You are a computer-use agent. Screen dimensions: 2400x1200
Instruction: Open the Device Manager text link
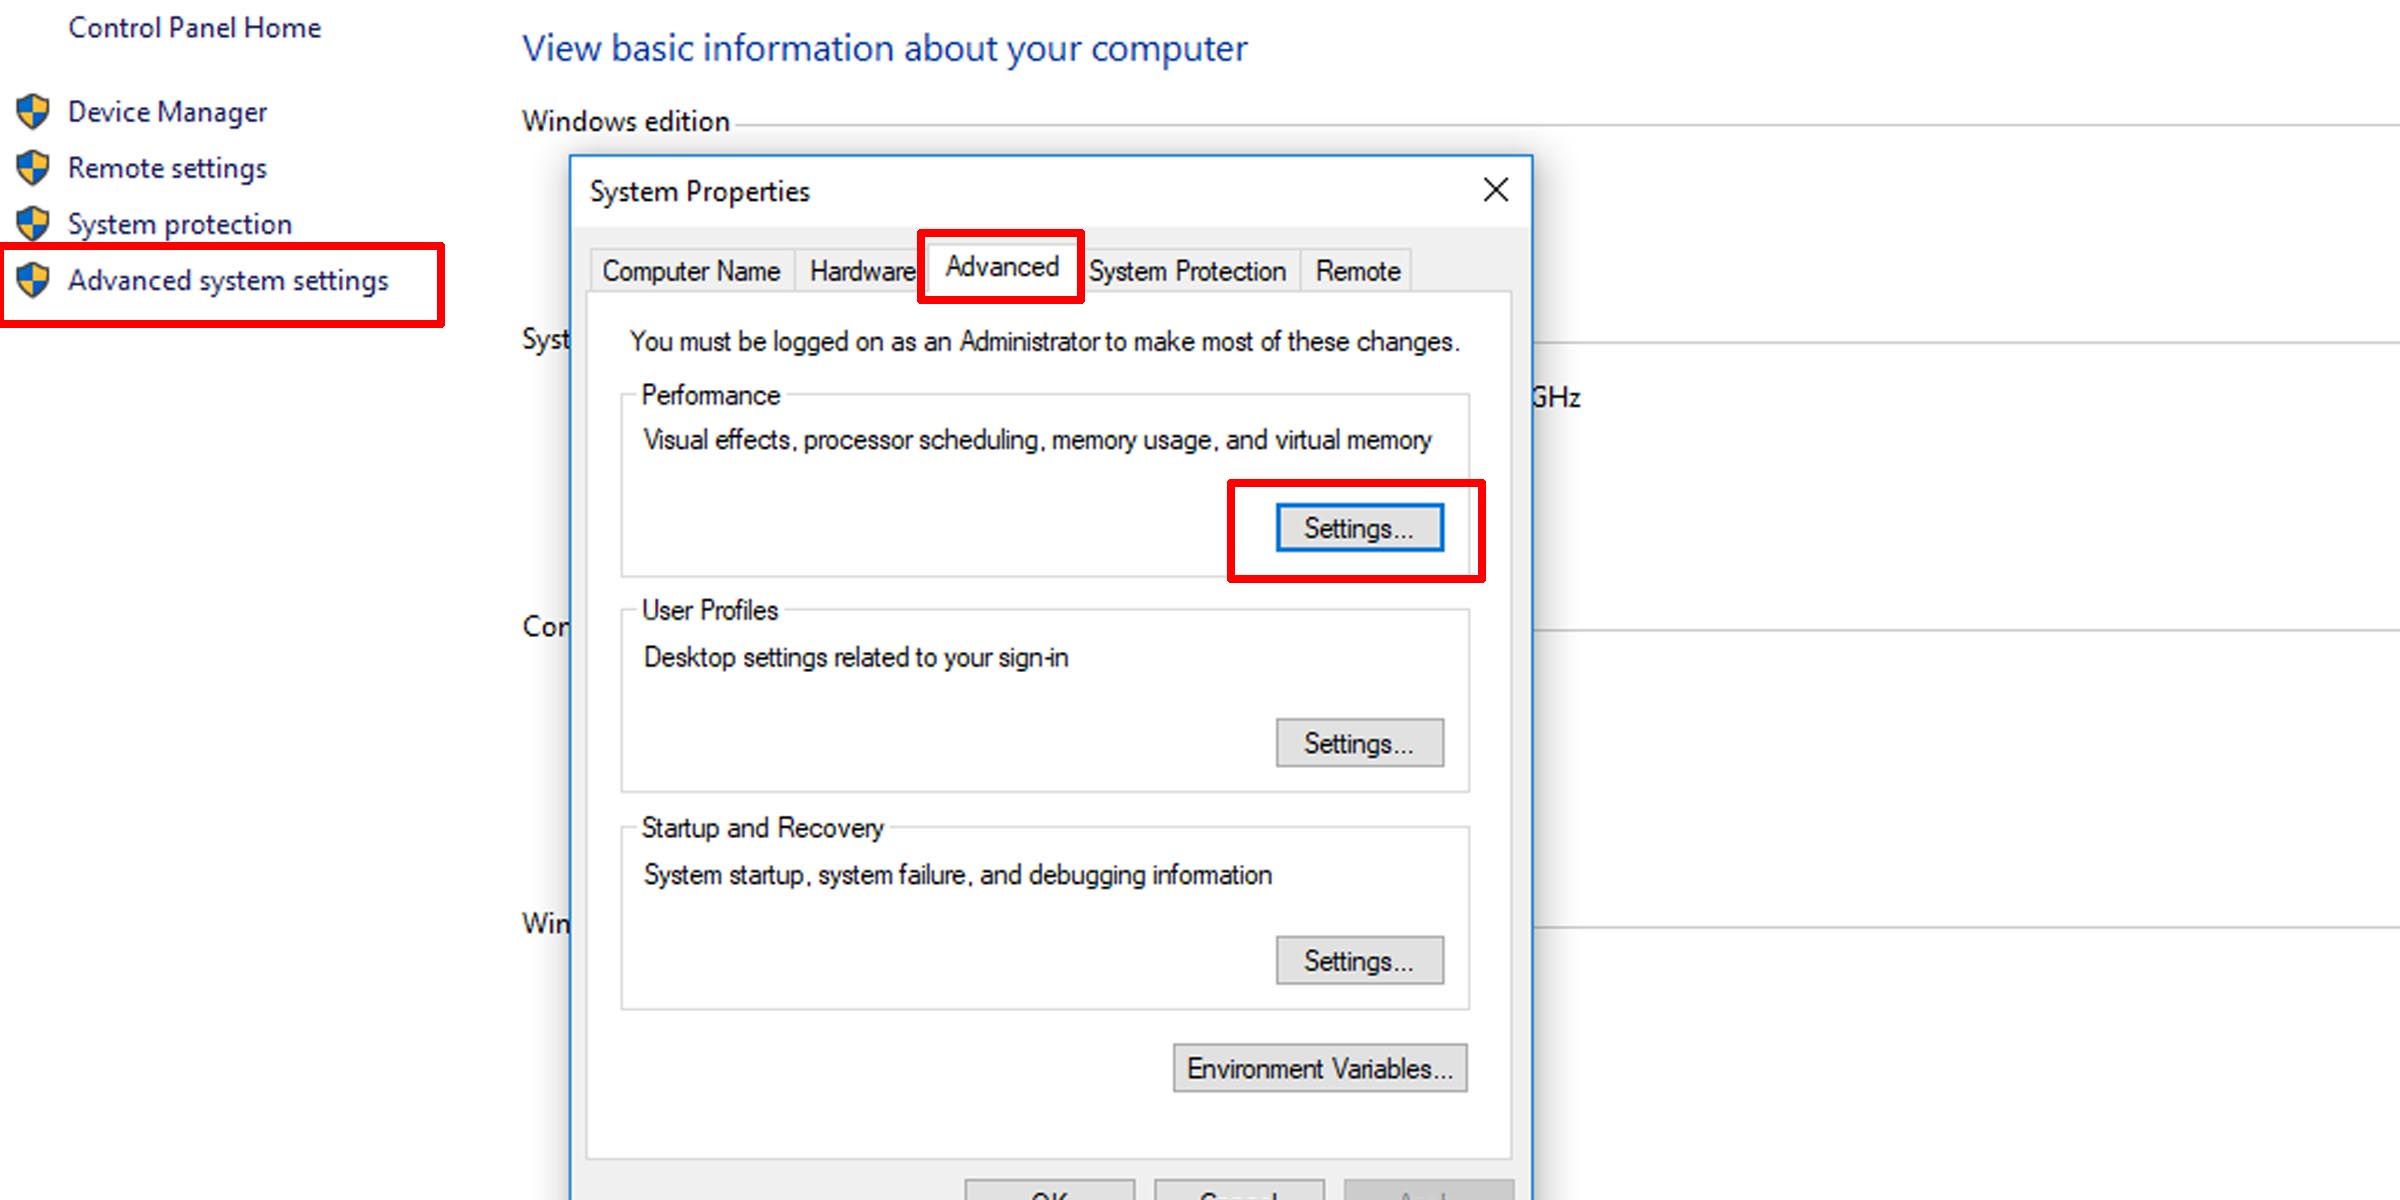coord(167,112)
